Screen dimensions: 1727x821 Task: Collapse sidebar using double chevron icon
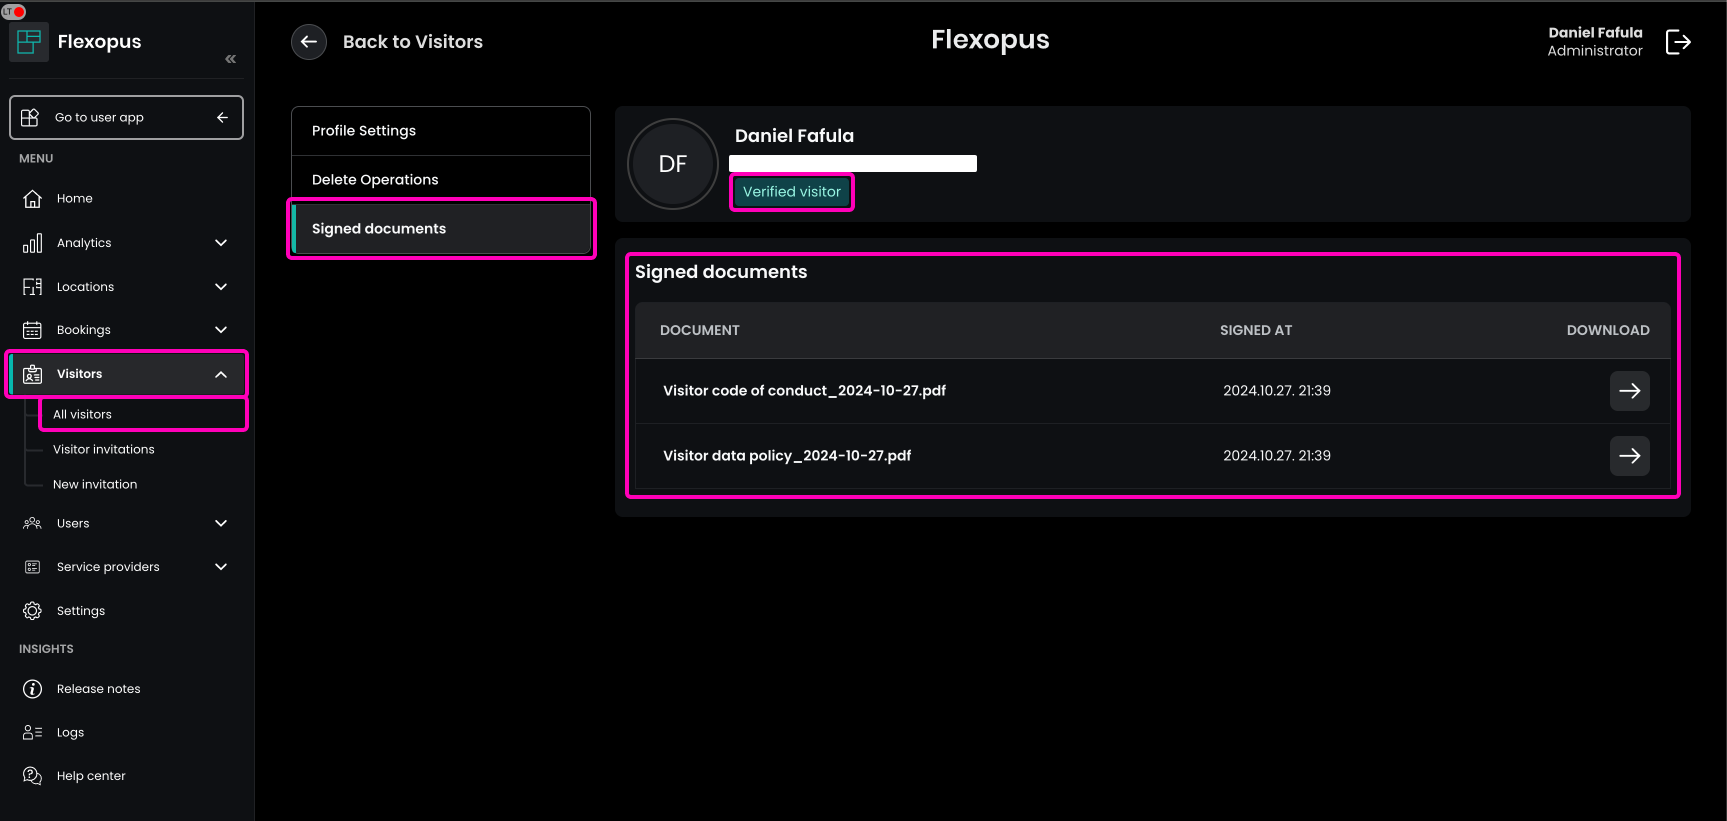click(x=231, y=59)
